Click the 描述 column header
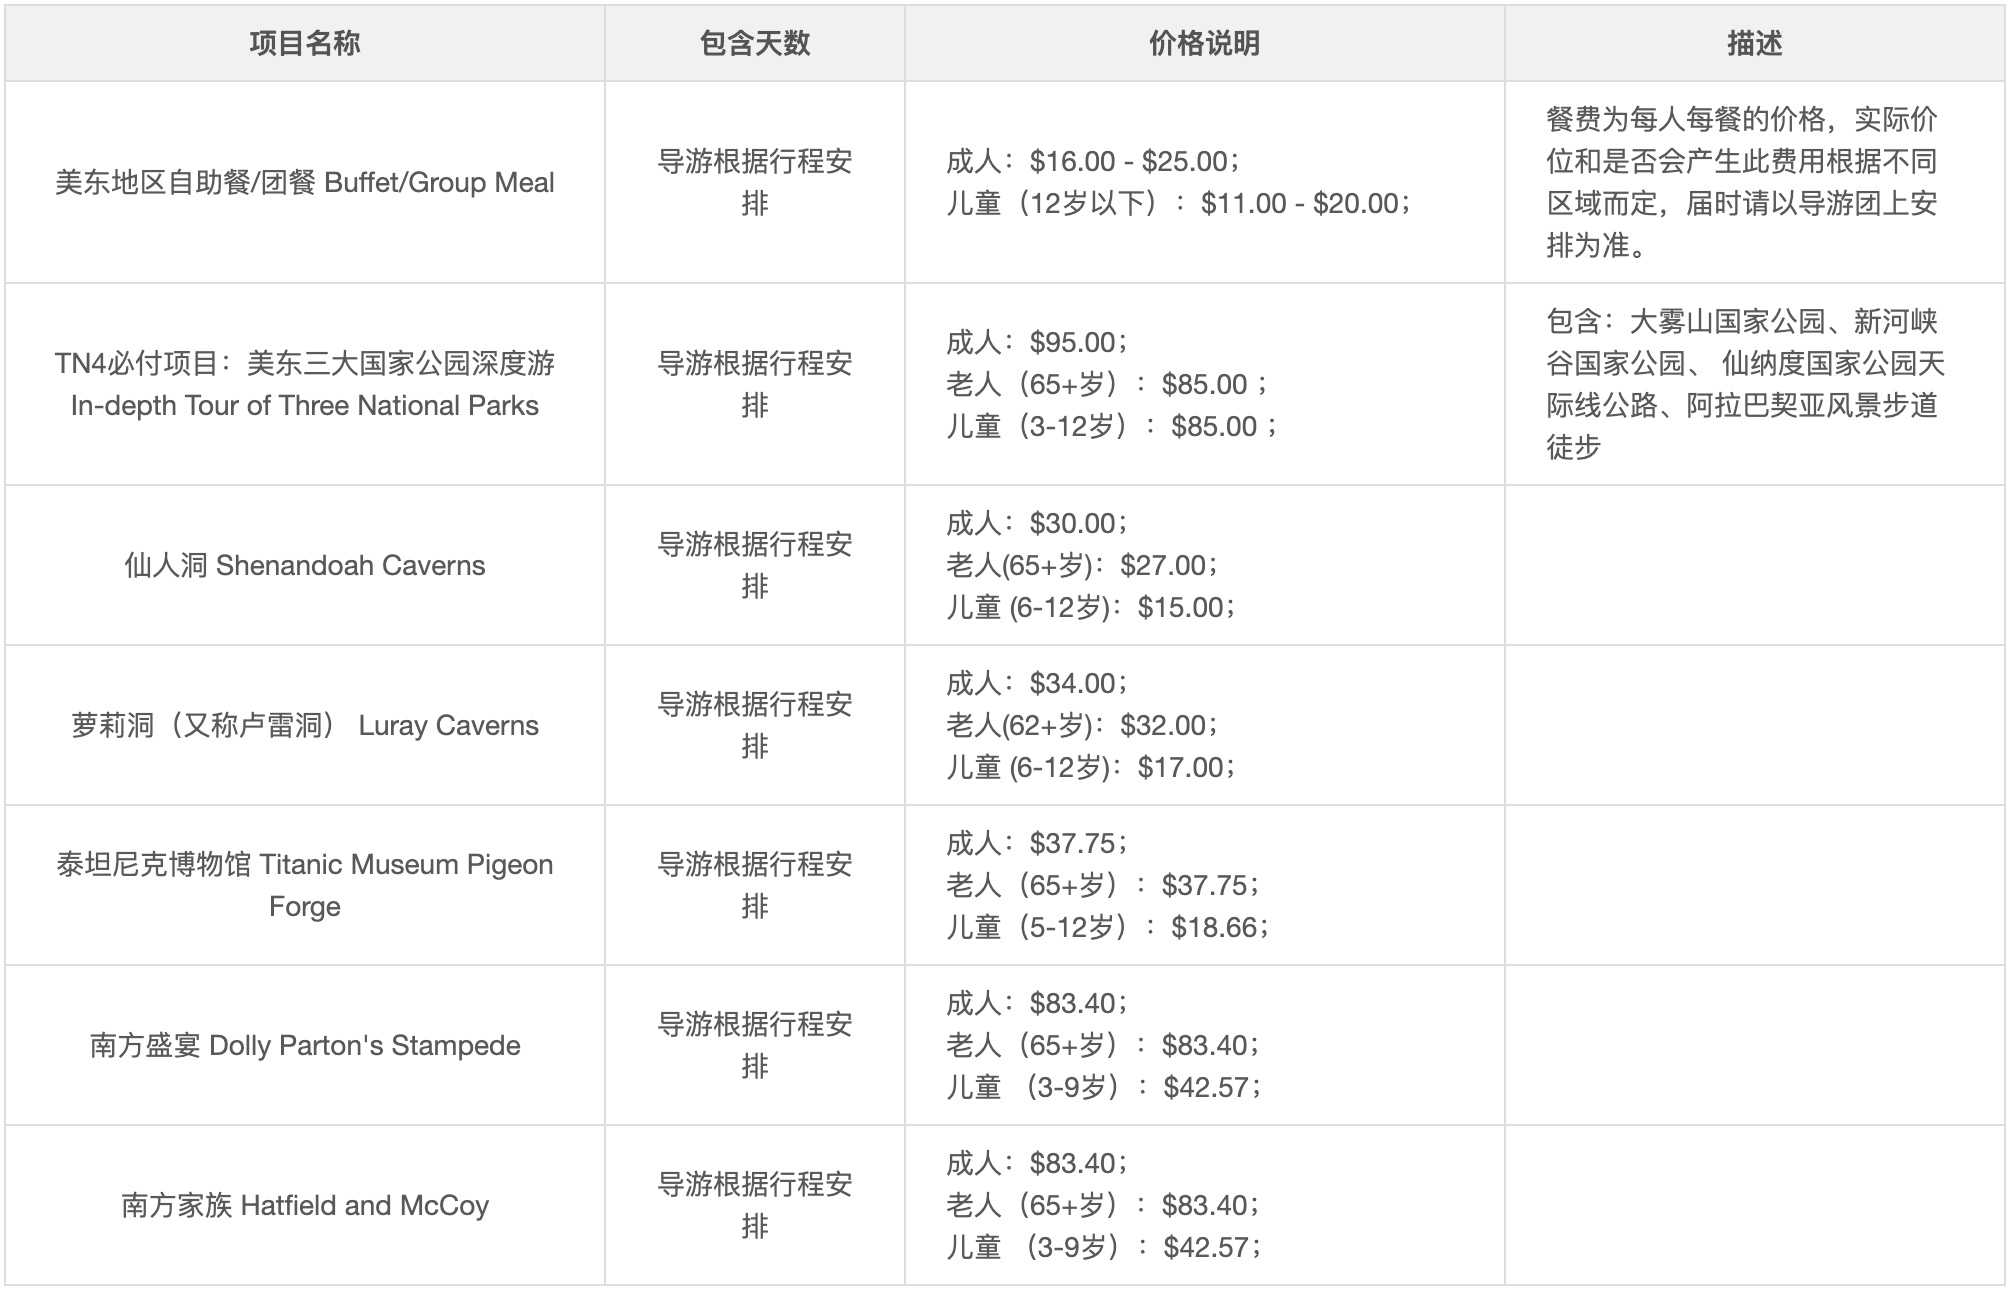This screenshot has height=1290, width=2008. [x=1754, y=43]
